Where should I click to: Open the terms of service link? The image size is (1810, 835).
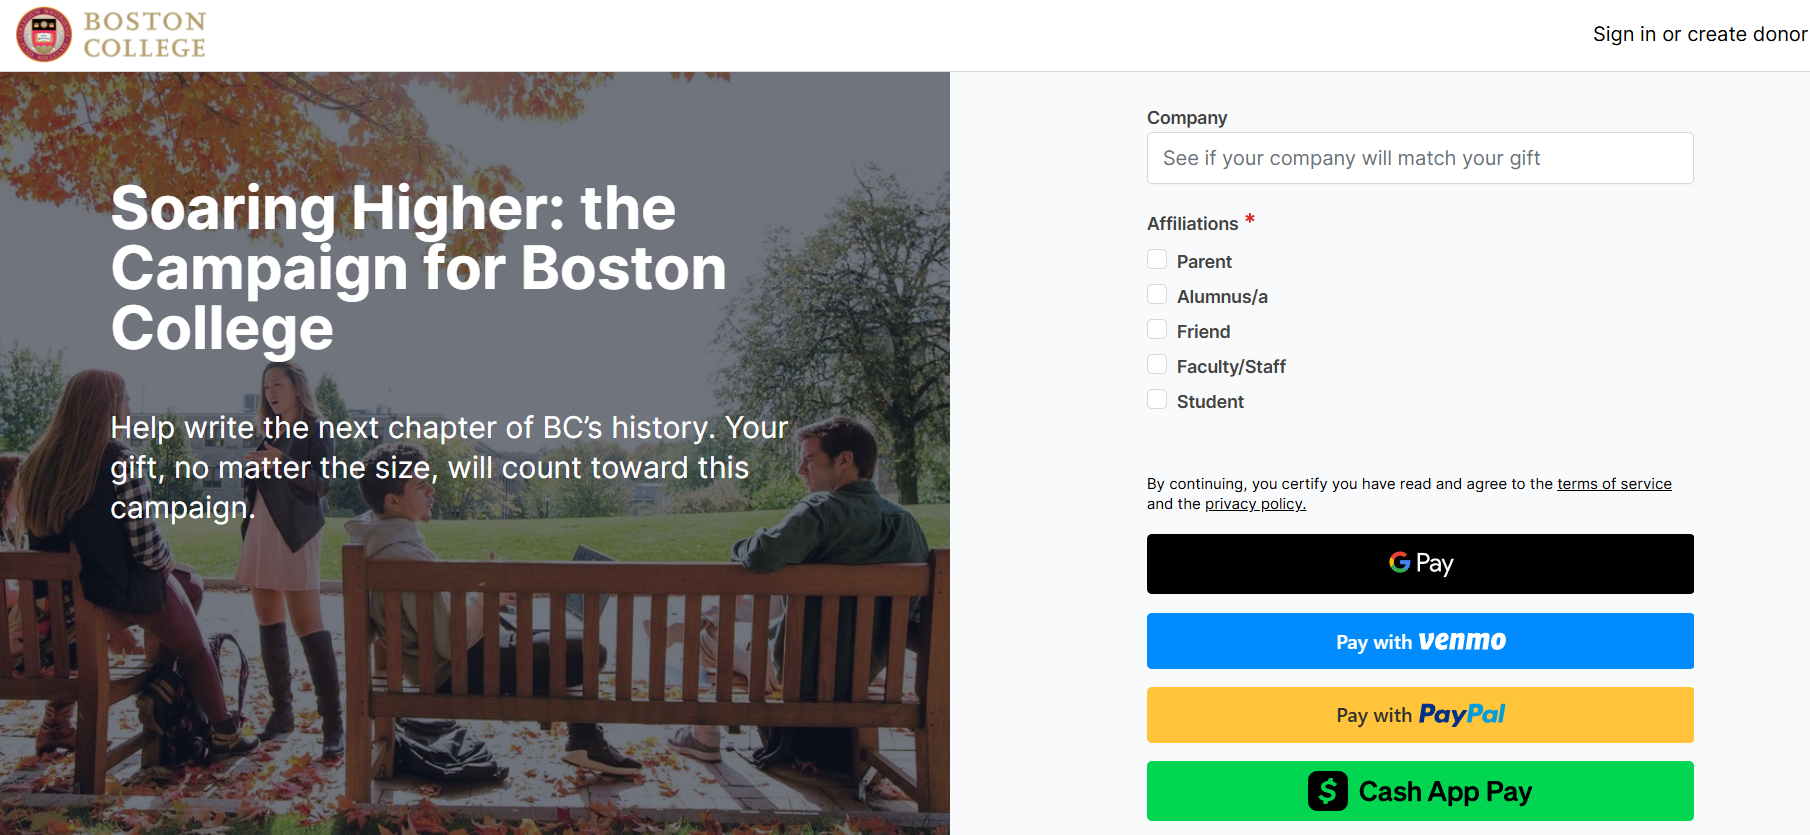pyautogui.click(x=1614, y=484)
